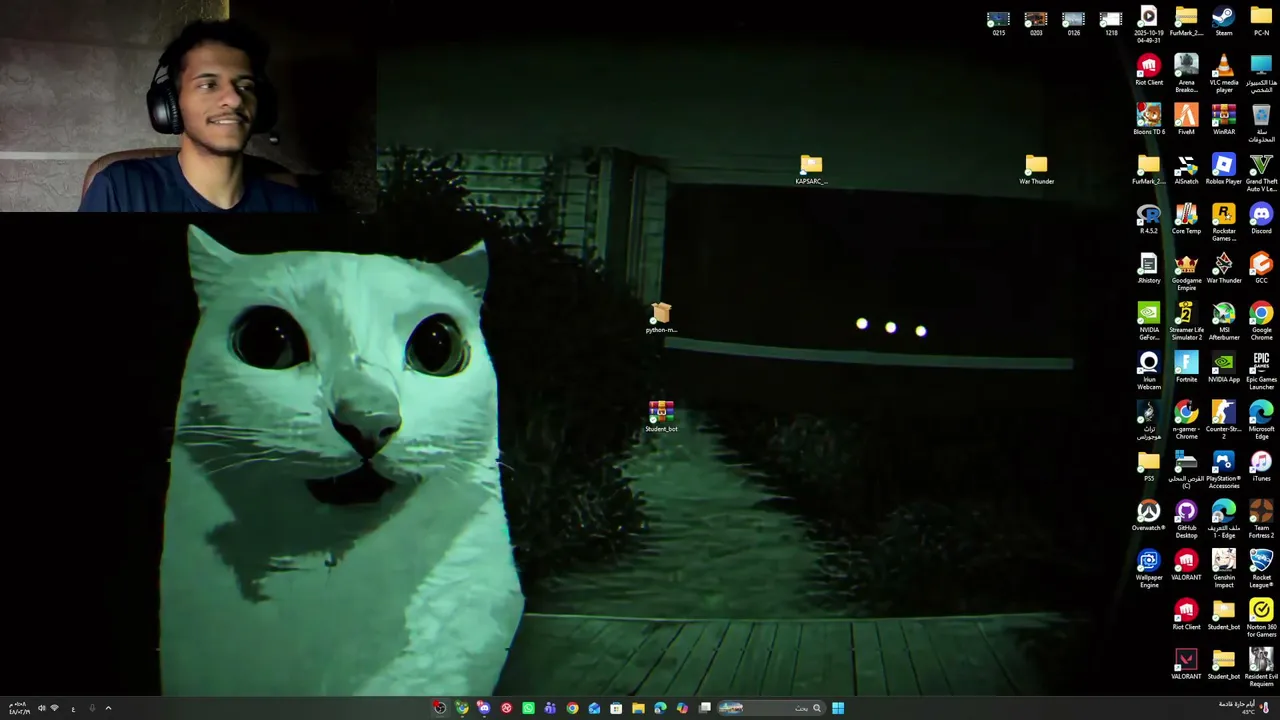The width and height of the screenshot is (1280, 720).
Task: Open Microsoft Store from the taskbar
Action: pos(616,708)
